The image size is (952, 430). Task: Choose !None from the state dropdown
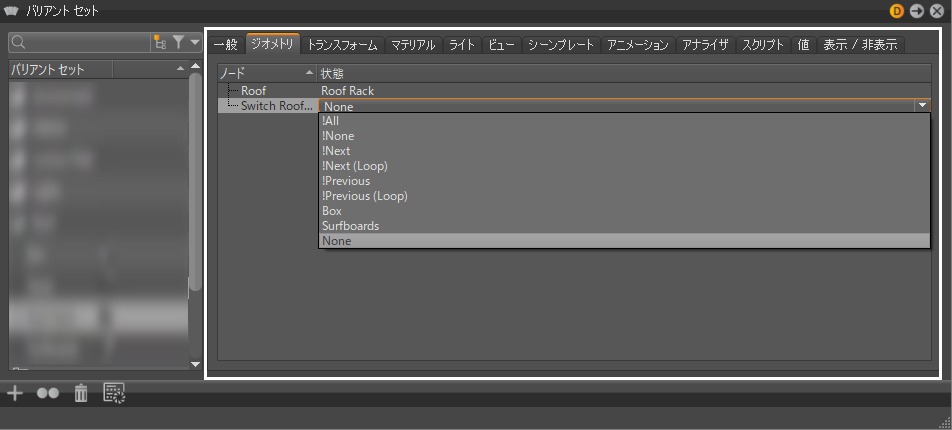click(x=624, y=136)
